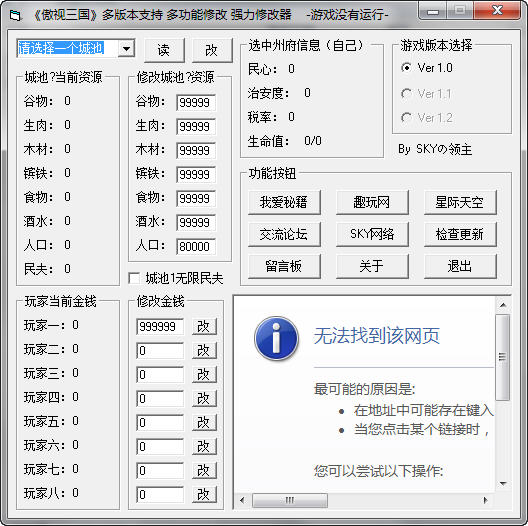The width and height of the screenshot is (528, 526).
Task: Choose the Ver 1.2 version option
Action: coord(406,118)
